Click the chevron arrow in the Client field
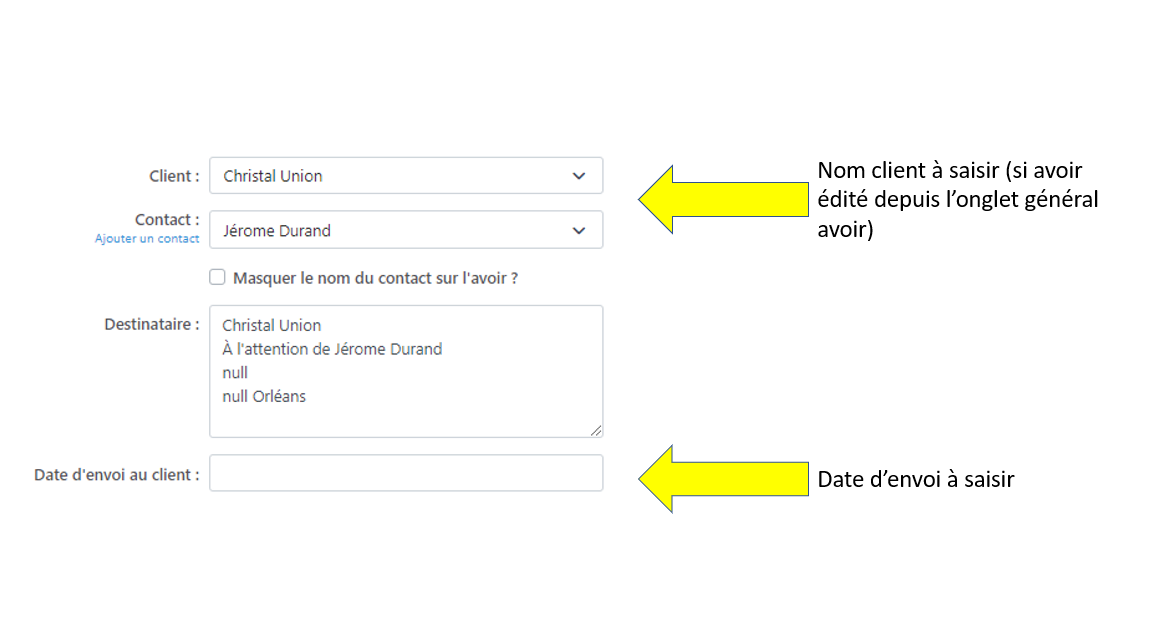Screen dimensions: 1176x640 (579, 176)
